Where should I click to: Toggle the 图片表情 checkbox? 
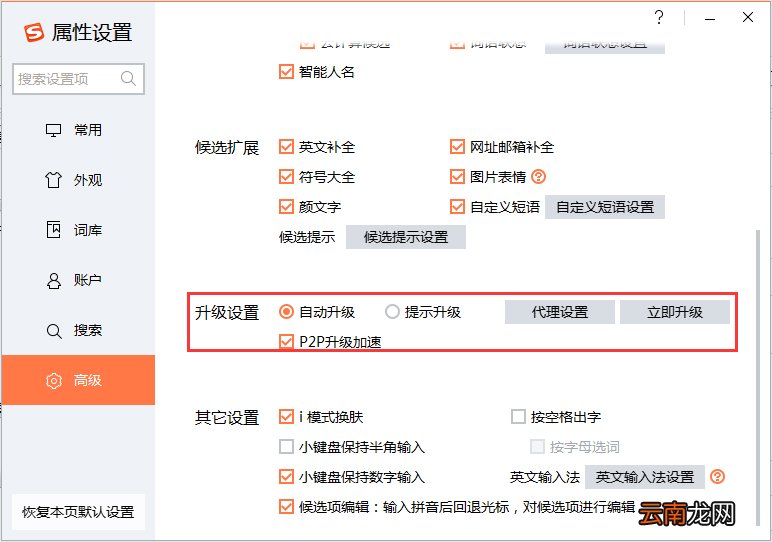(x=457, y=177)
